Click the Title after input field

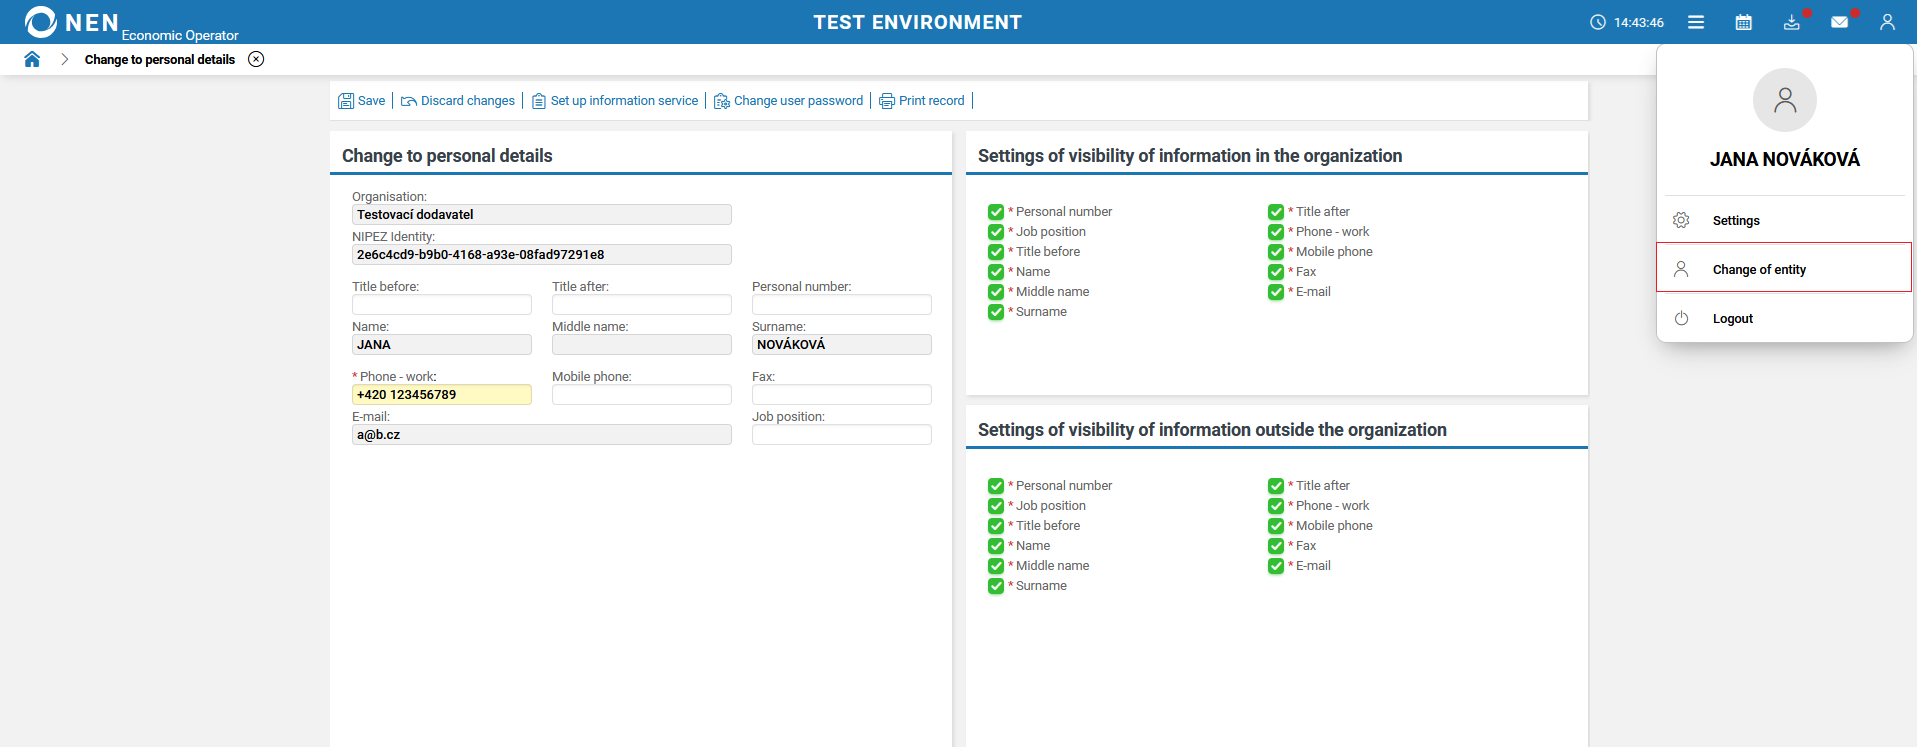(642, 304)
